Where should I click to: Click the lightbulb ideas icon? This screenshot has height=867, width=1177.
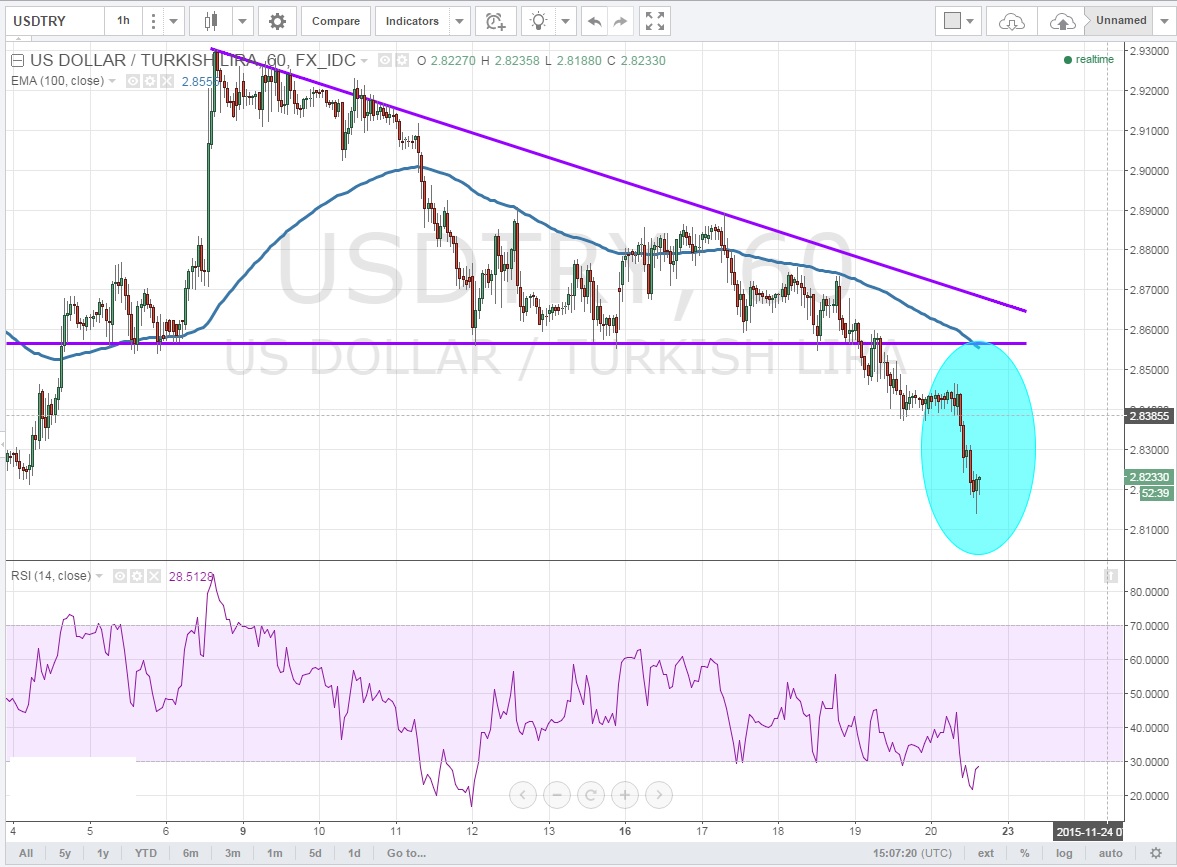coord(539,20)
